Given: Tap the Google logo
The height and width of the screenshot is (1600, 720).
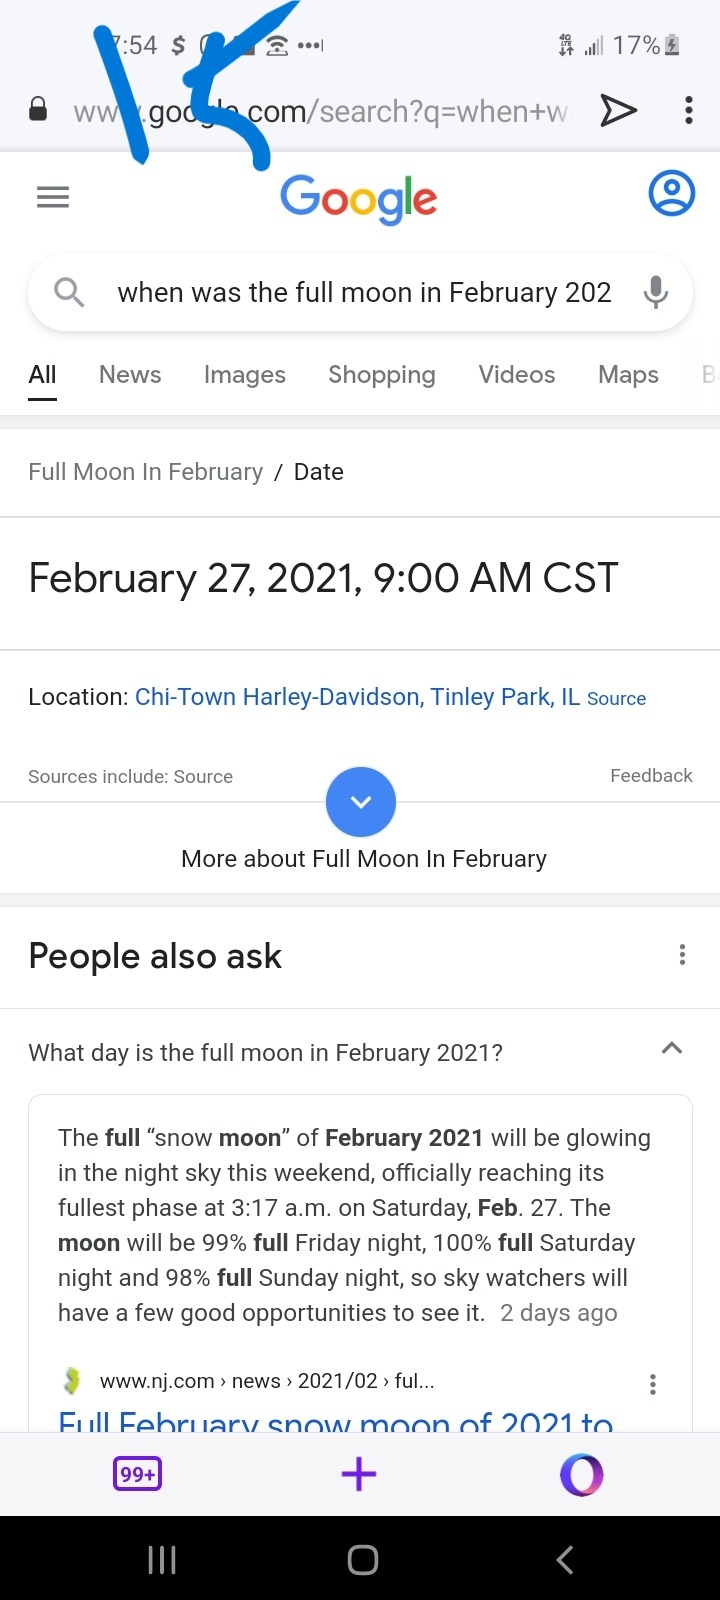Looking at the screenshot, I should (359, 197).
